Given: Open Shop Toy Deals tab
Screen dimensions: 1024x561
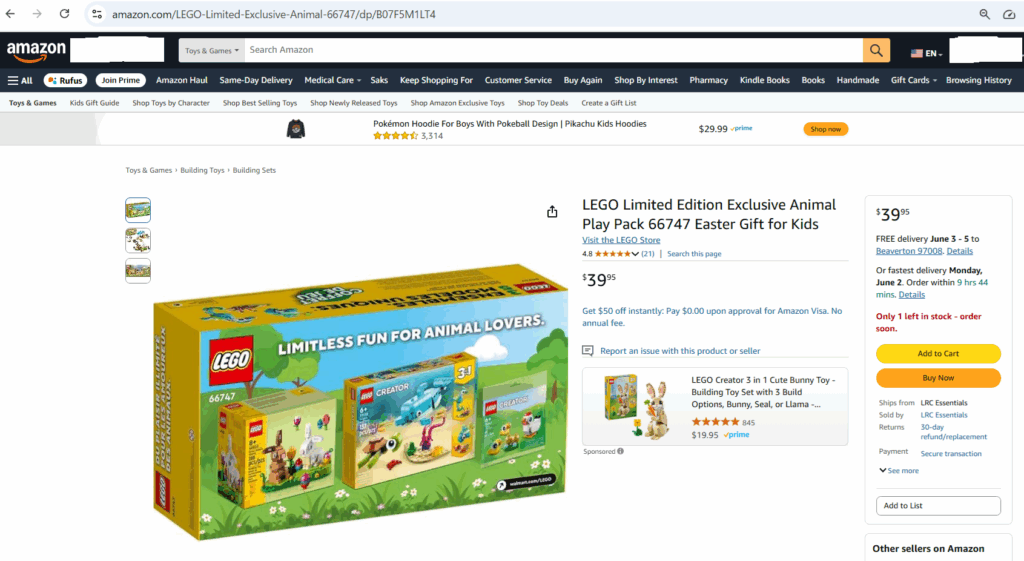Looking at the screenshot, I should click(x=543, y=103).
